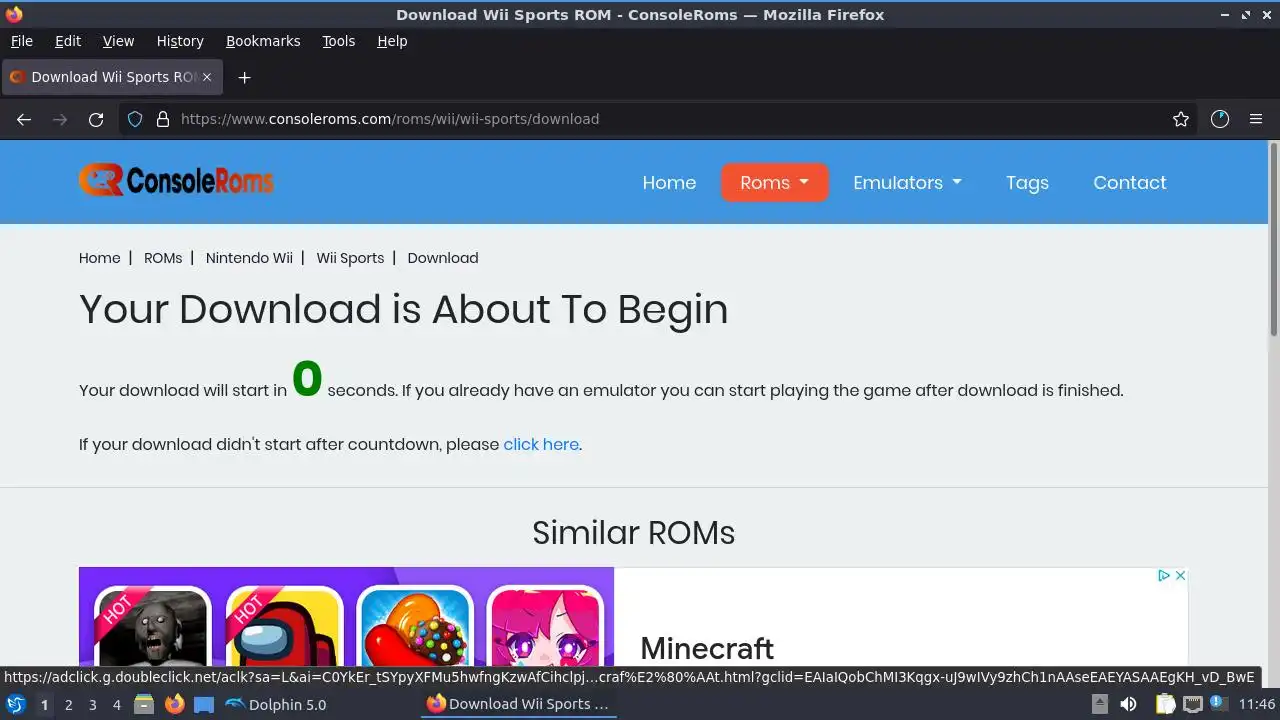Click the notification tray icon
Image resolution: width=1280 pixels, height=720 pixels.
point(1219,704)
